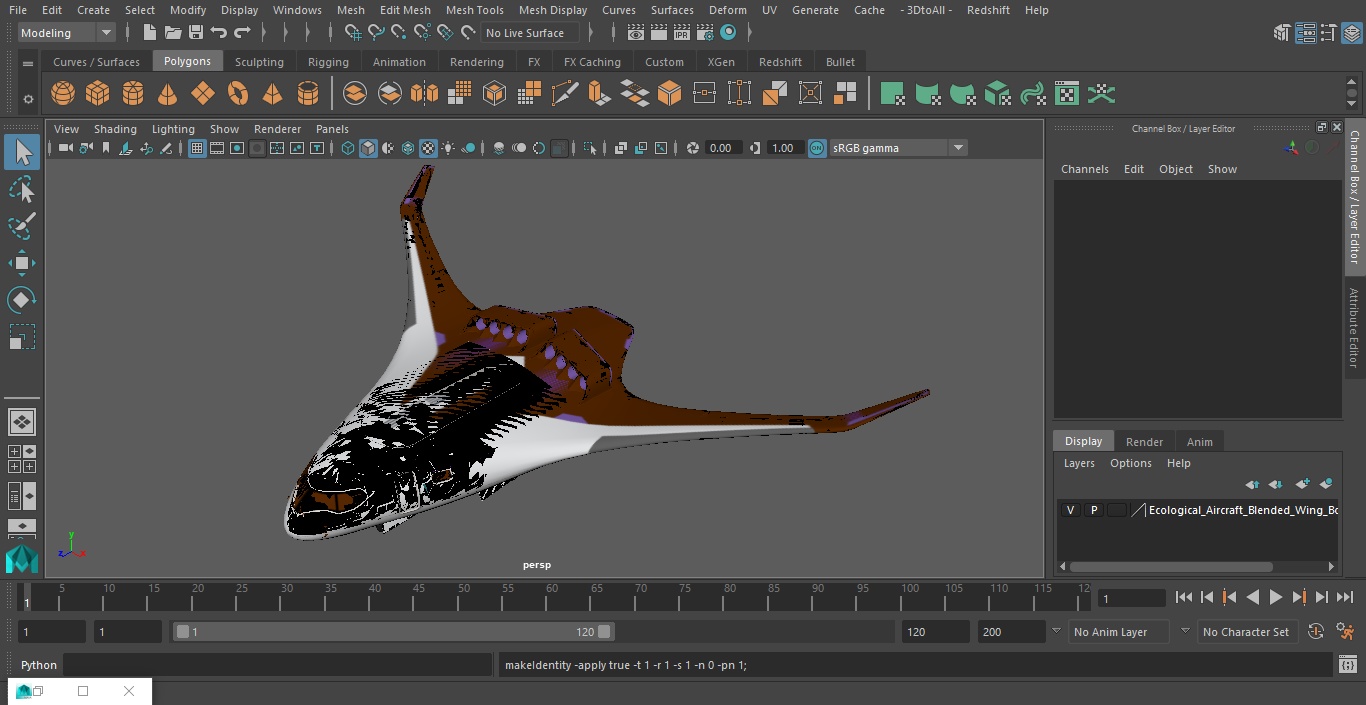Toggle isolate select in viewport
Image resolution: width=1366 pixels, height=705 pixels.
(590, 148)
